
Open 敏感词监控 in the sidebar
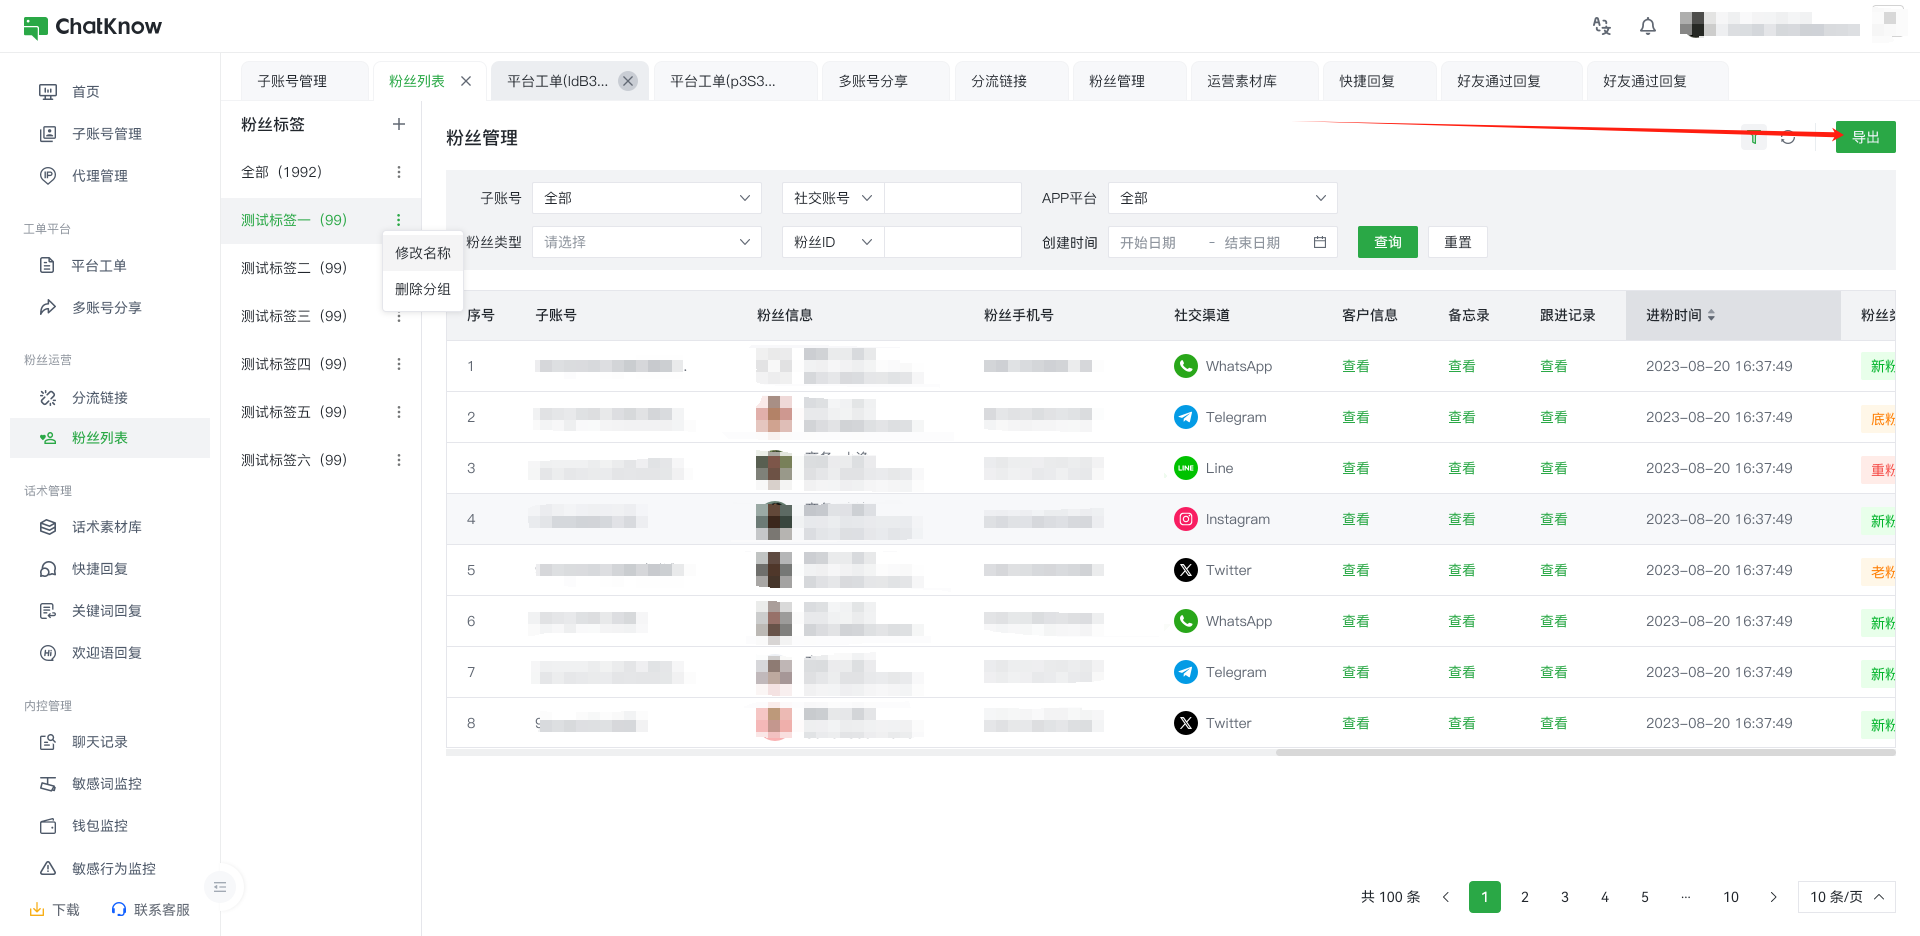coord(106,784)
